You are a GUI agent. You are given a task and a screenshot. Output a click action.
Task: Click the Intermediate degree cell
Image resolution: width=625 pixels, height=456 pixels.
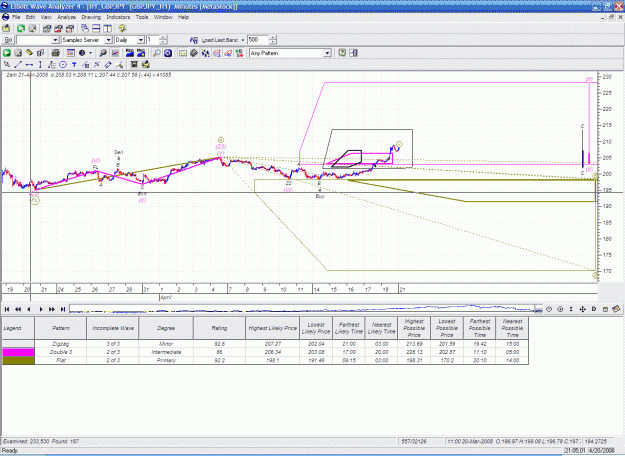point(166,352)
